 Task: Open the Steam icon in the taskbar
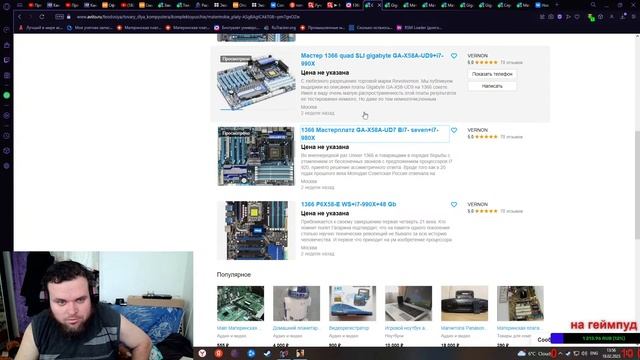pos(267,353)
